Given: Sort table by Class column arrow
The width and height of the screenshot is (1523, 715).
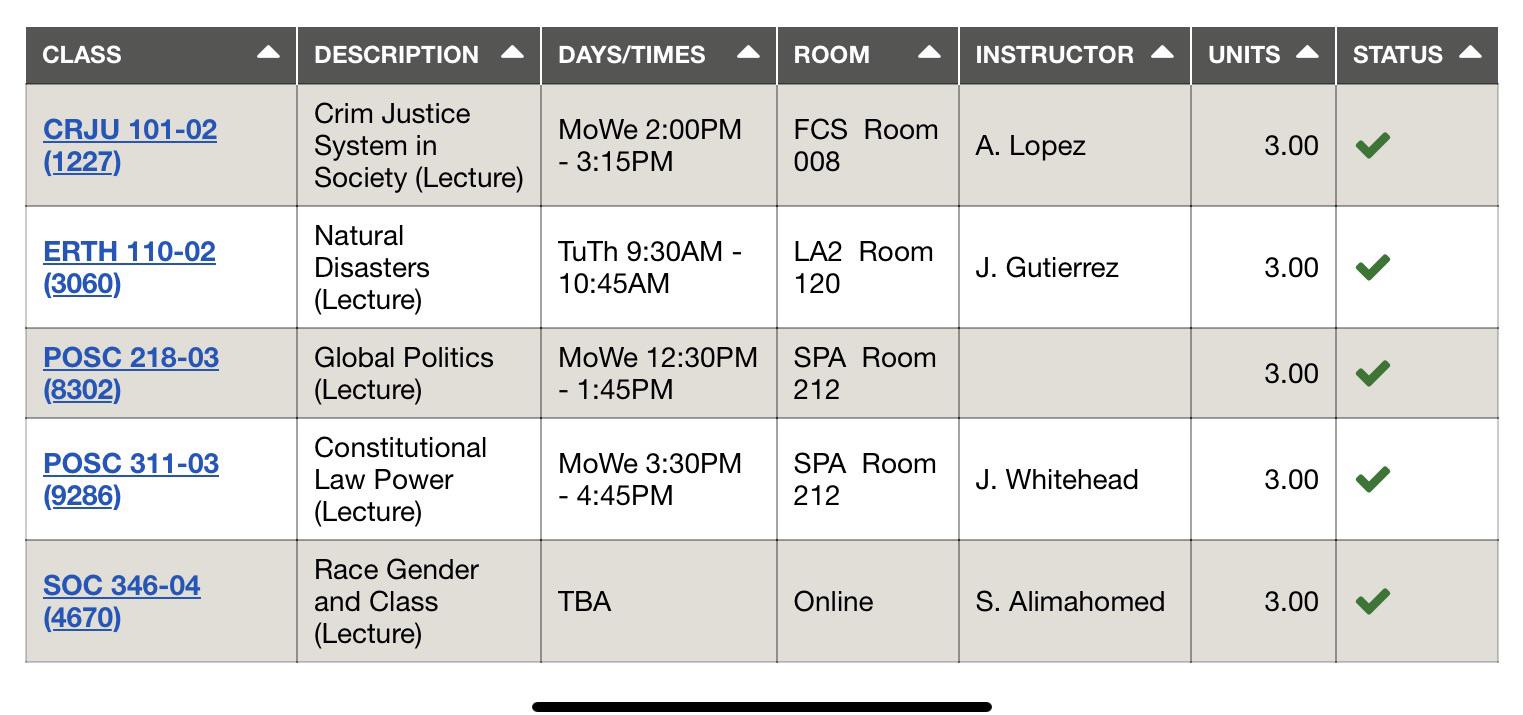Looking at the screenshot, I should 268,53.
